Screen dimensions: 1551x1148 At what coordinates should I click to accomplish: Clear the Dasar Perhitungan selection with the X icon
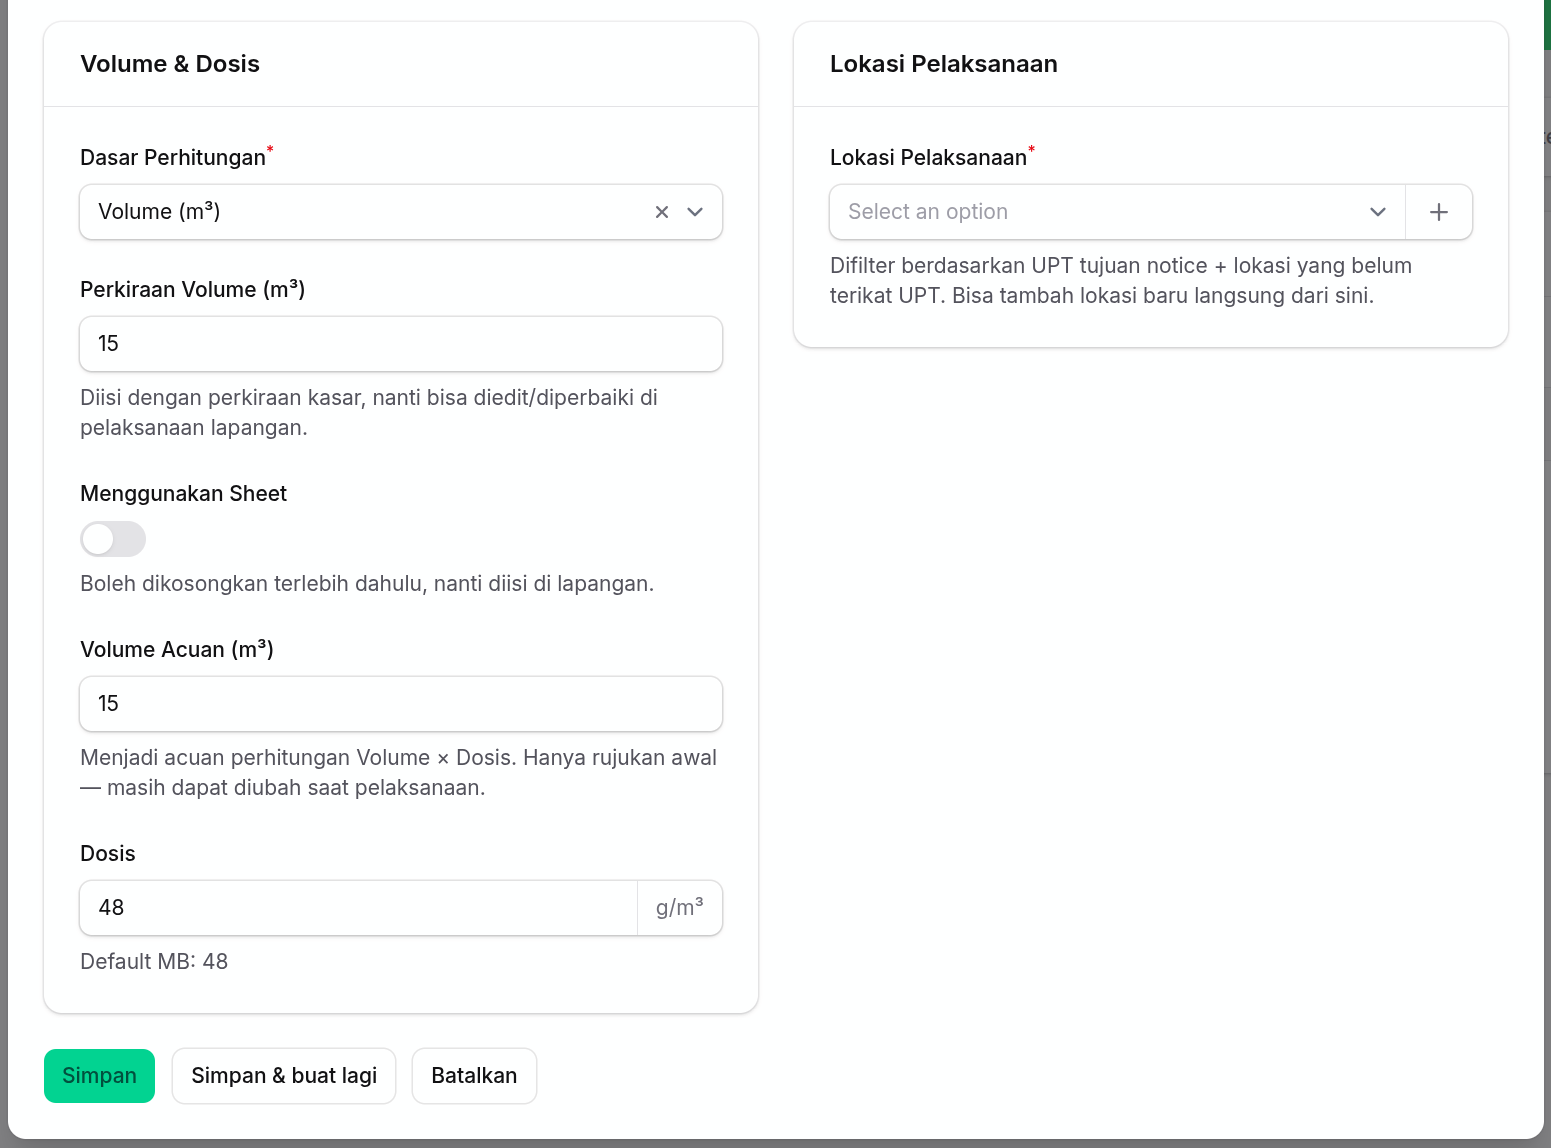point(661,212)
